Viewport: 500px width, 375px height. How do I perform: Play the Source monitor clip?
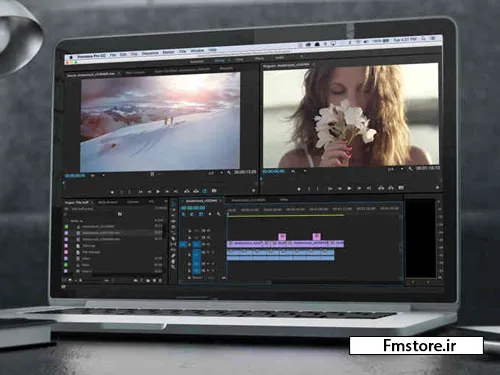click(158, 192)
